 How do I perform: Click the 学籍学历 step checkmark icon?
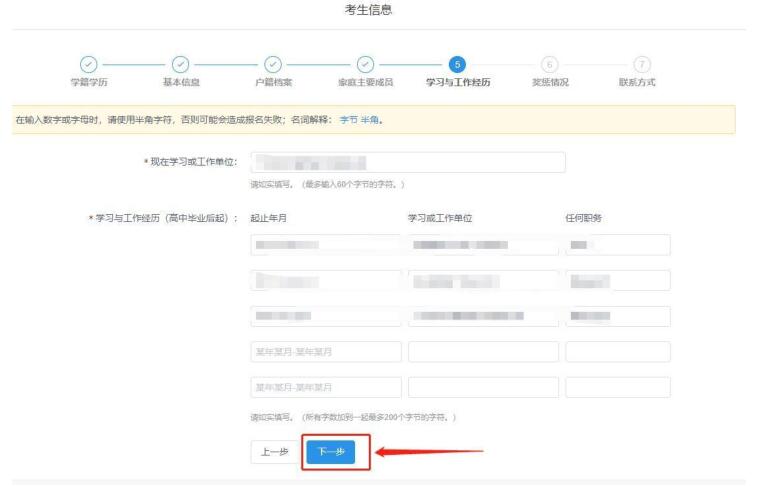click(x=87, y=65)
